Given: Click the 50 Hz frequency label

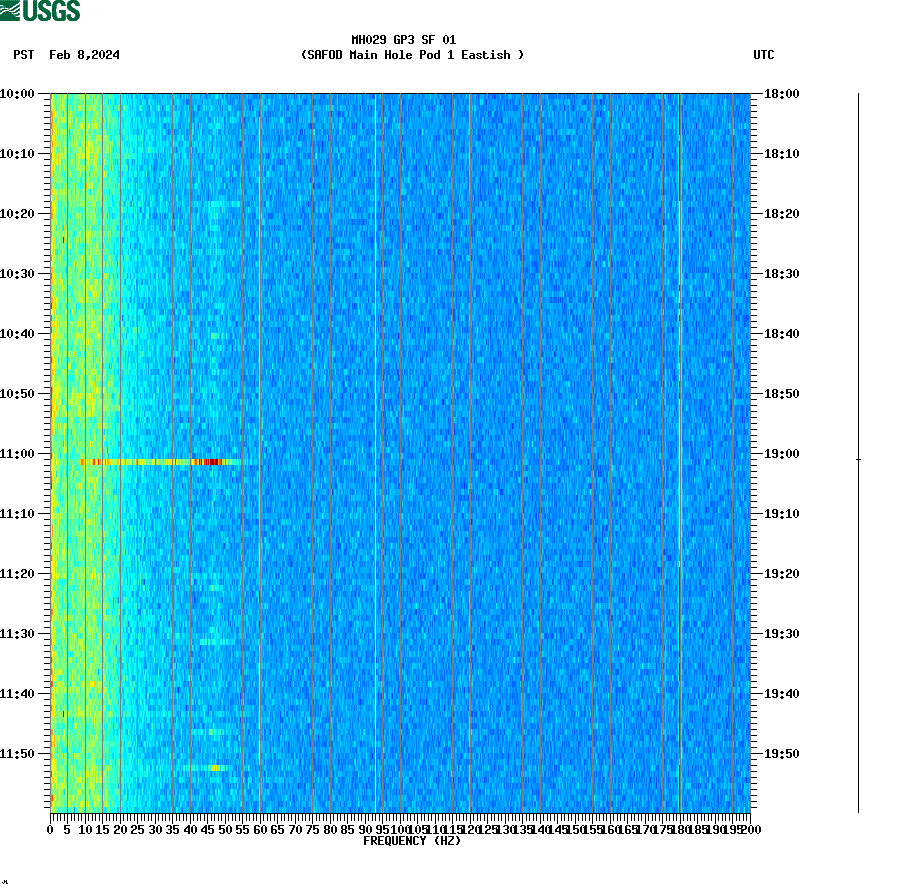Looking at the screenshot, I should coord(224,828).
